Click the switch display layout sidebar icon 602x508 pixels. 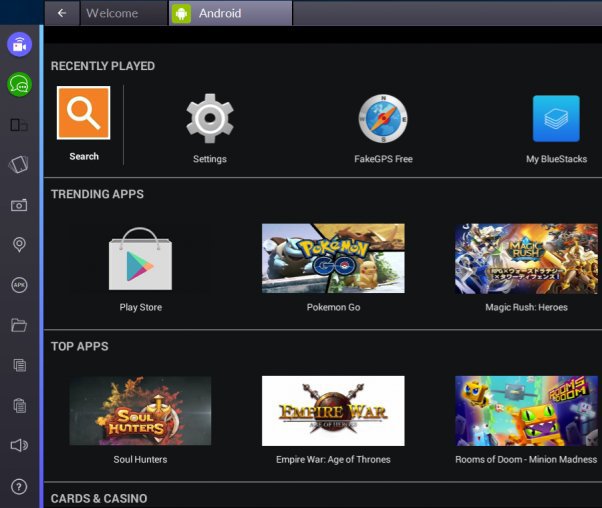(19, 125)
